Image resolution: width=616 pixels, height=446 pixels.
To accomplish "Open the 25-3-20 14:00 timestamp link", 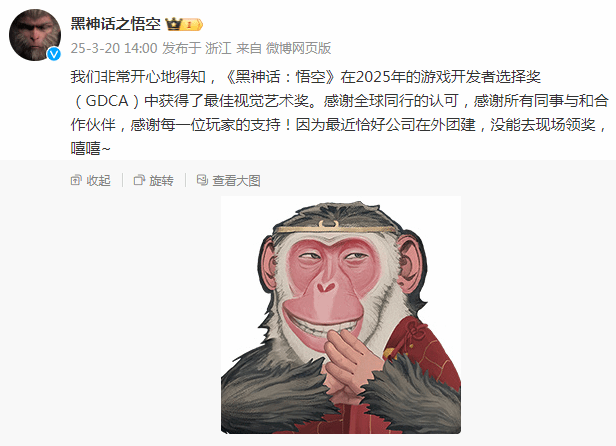I will [114, 48].
